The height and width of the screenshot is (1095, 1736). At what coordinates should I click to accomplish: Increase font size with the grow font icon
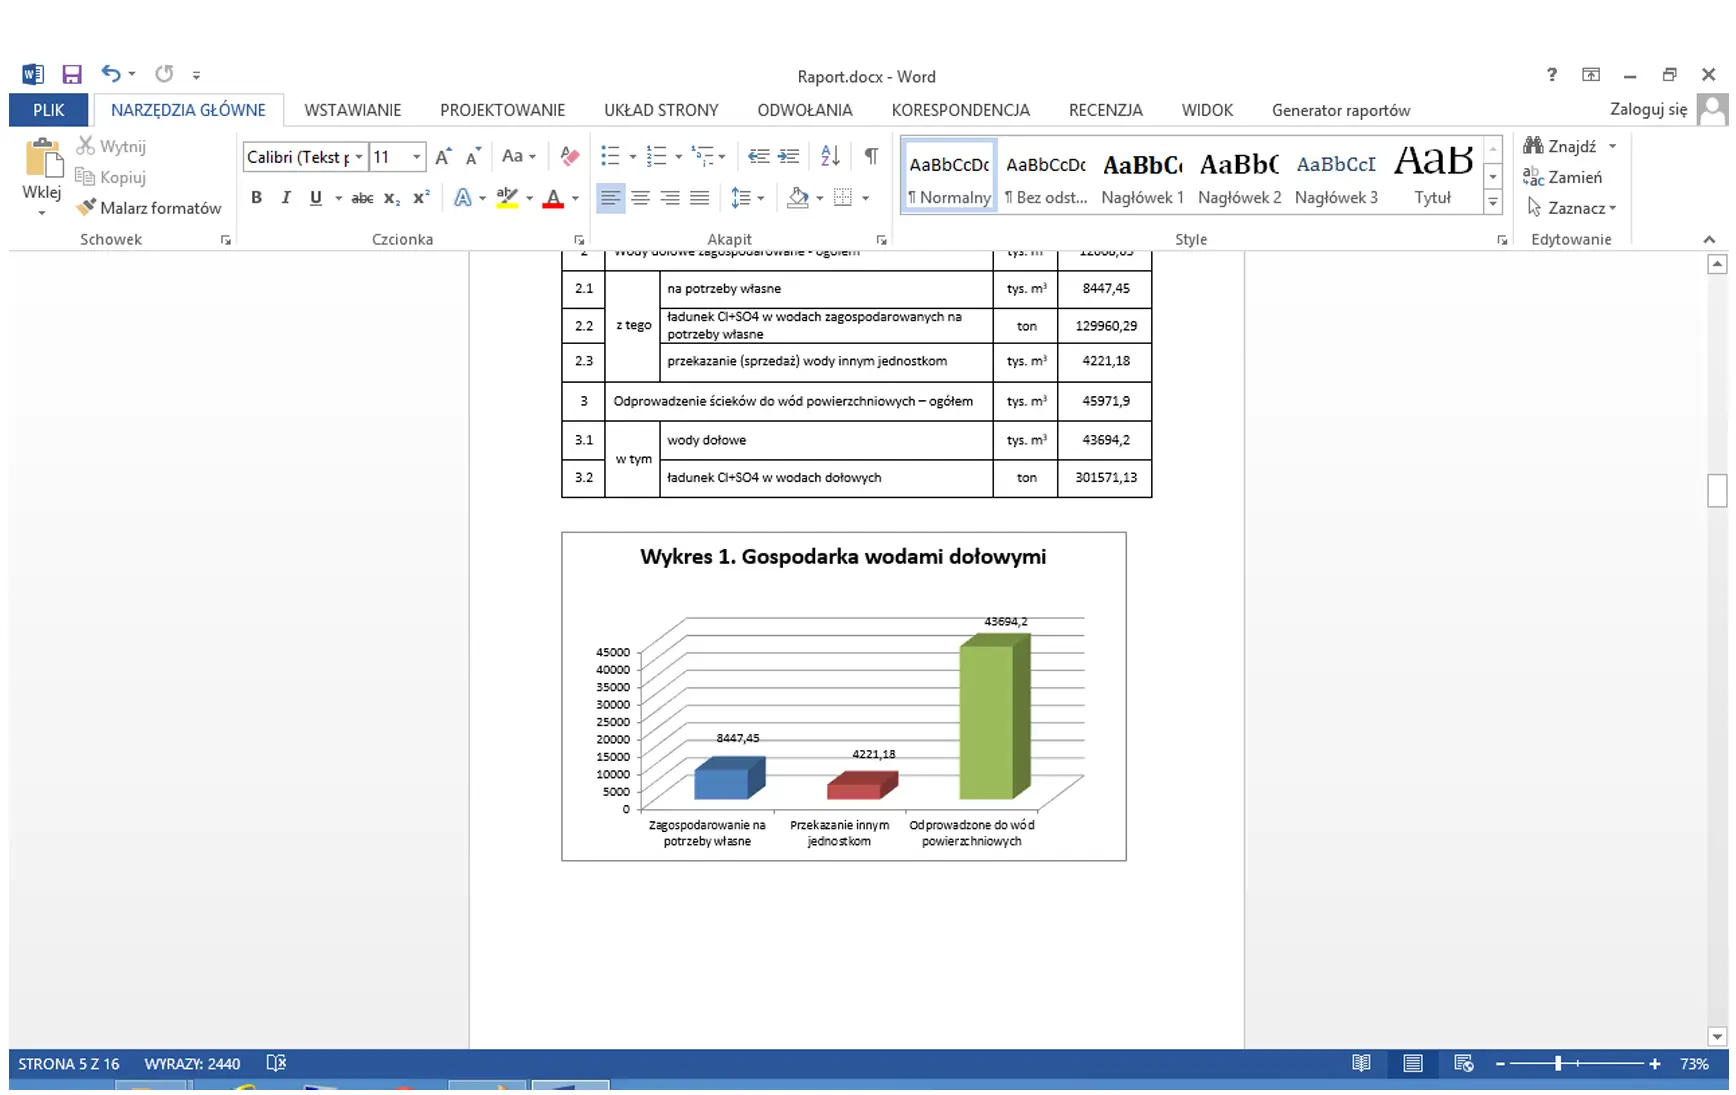click(x=444, y=156)
